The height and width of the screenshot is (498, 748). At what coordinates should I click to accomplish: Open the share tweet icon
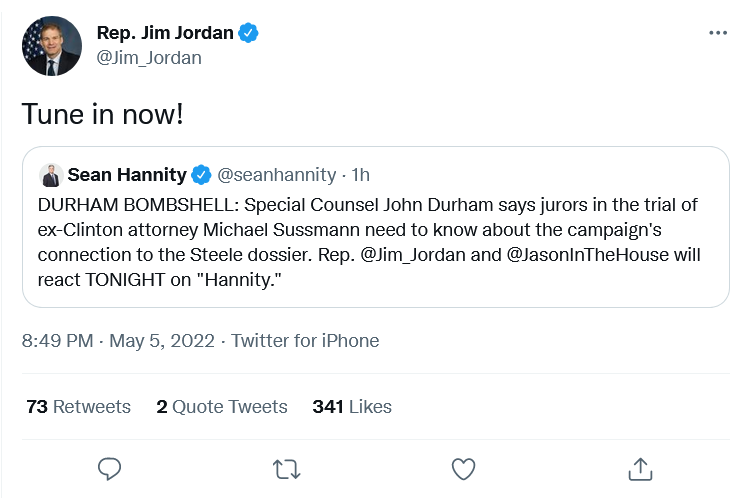click(x=639, y=468)
